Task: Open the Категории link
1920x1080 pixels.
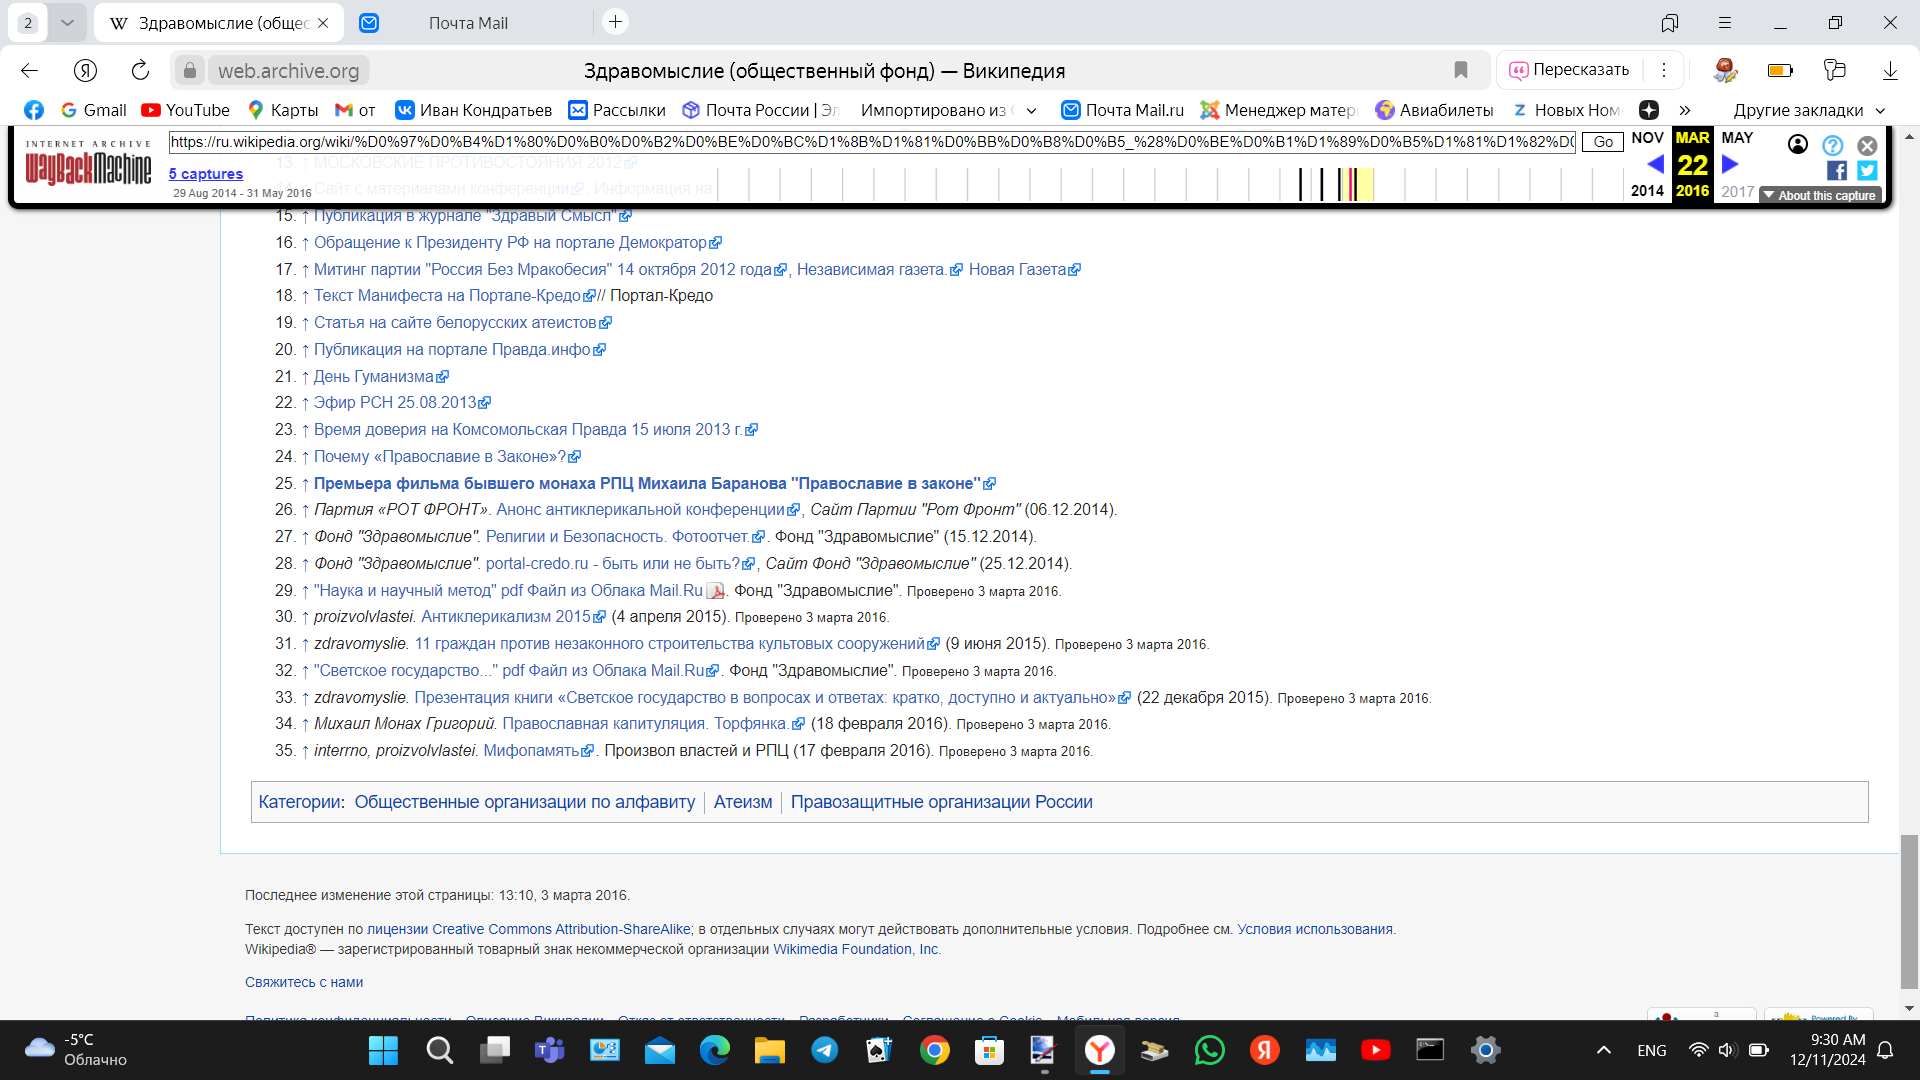Action: (299, 802)
